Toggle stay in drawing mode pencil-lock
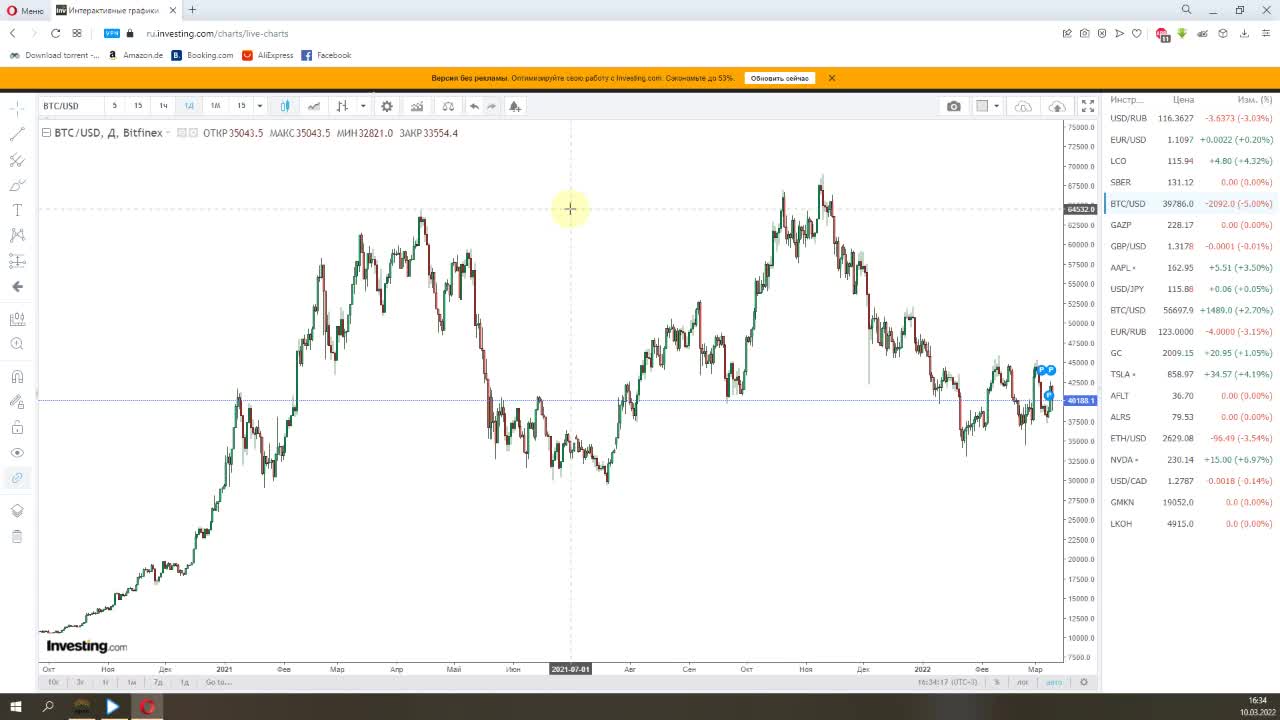The width and height of the screenshot is (1280, 720). click(x=17, y=402)
